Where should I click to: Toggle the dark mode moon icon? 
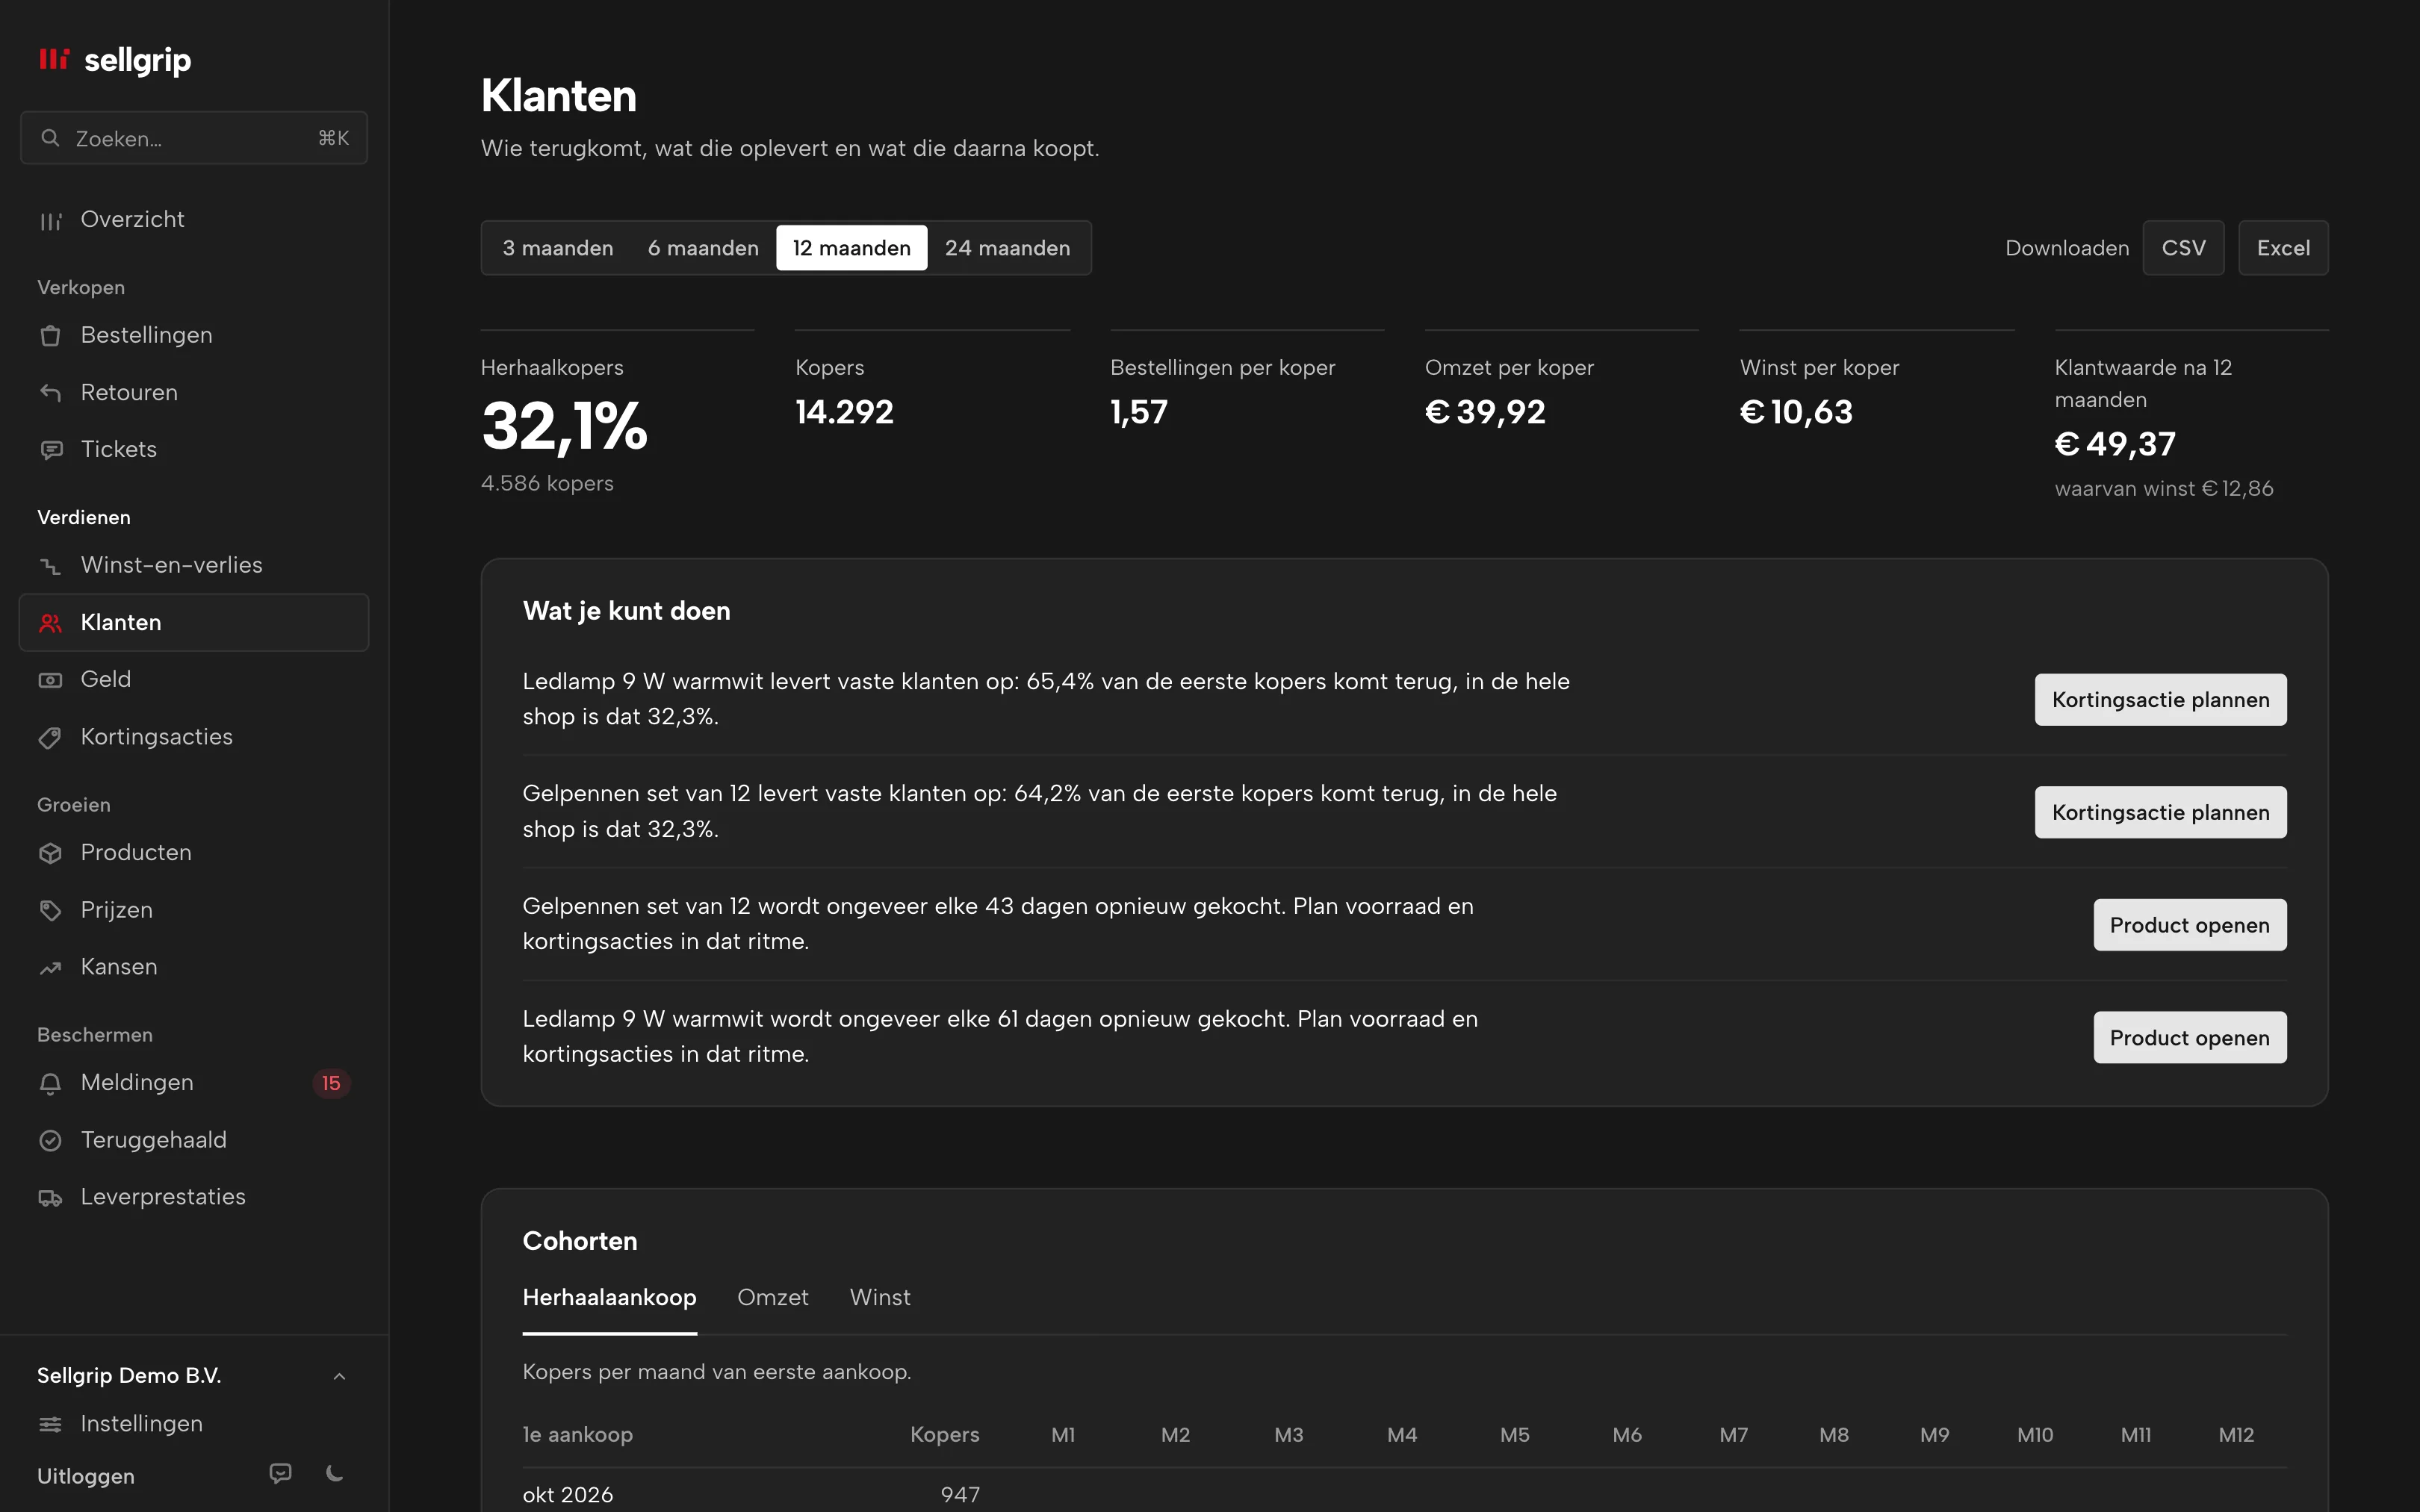(x=335, y=1473)
